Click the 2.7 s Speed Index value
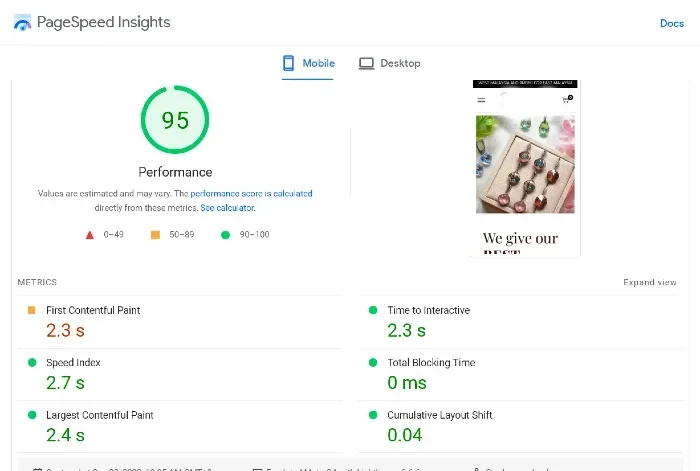This screenshot has height=471, width=700. (x=65, y=383)
